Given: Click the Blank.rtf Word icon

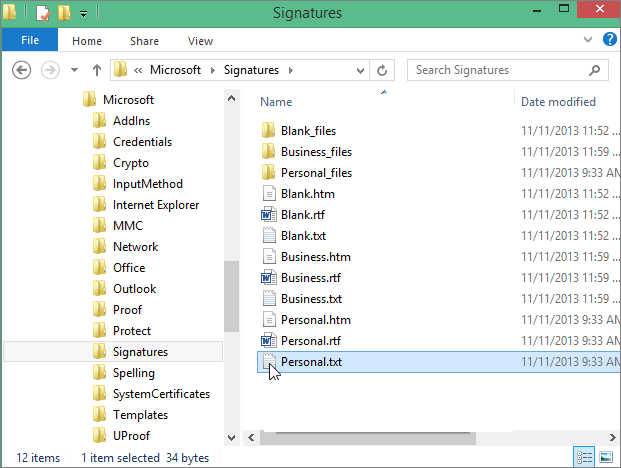Looking at the screenshot, I should 269,214.
